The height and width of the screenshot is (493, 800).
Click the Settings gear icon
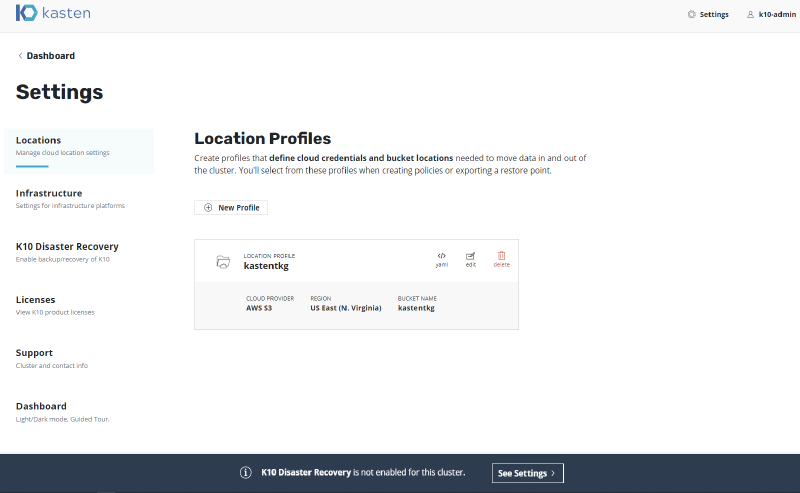pyautogui.click(x=691, y=14)
